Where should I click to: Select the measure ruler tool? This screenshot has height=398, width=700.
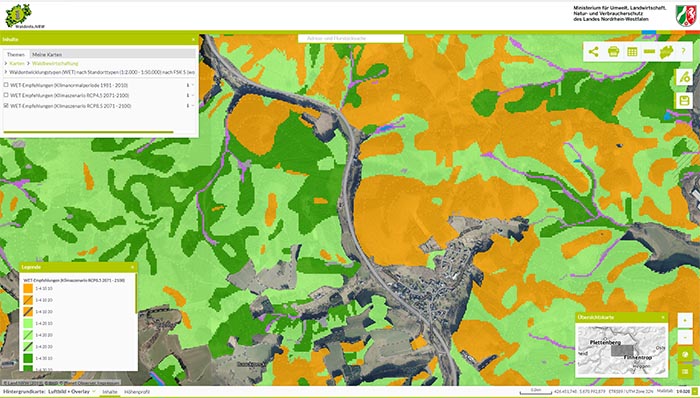point(650,52)
